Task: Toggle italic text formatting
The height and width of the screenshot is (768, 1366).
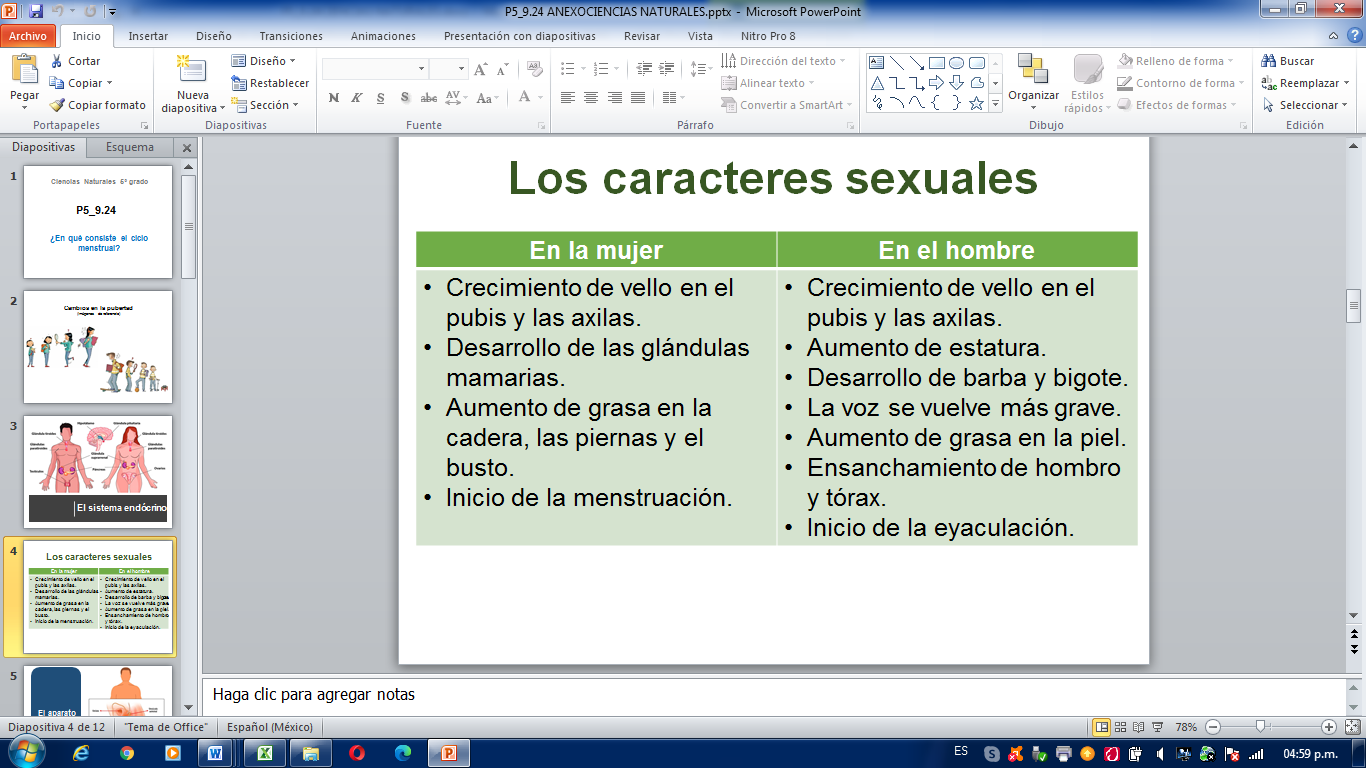Action: [357, 98]
